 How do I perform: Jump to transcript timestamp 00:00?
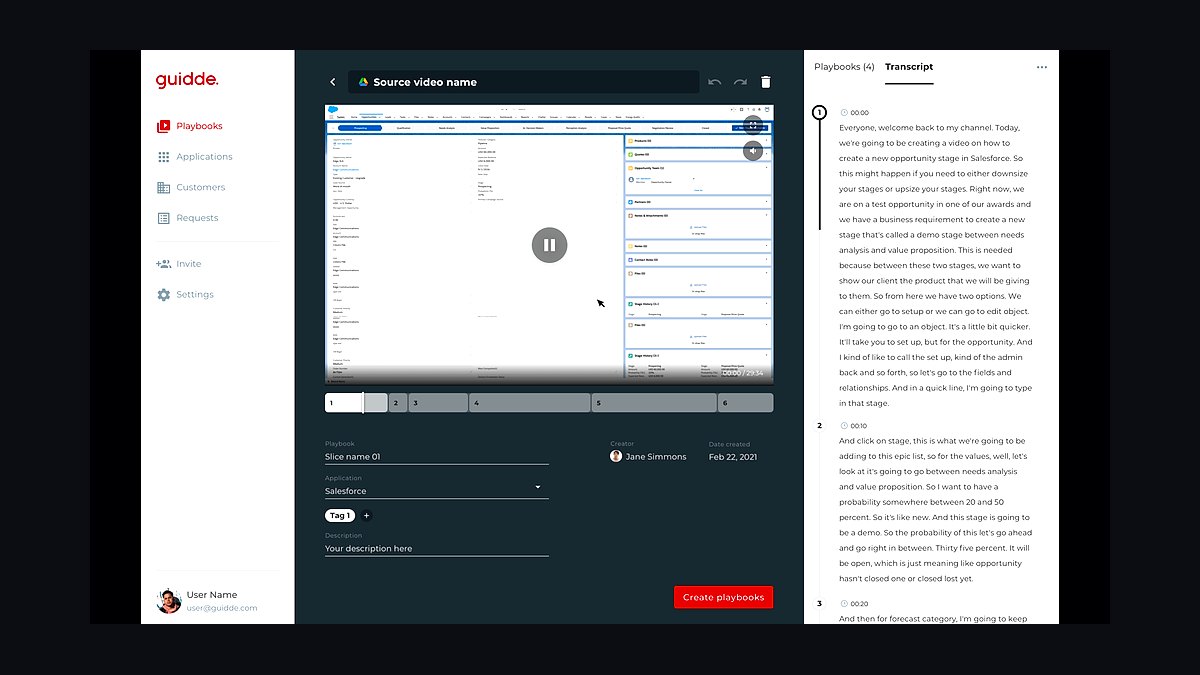coord(855,113)
